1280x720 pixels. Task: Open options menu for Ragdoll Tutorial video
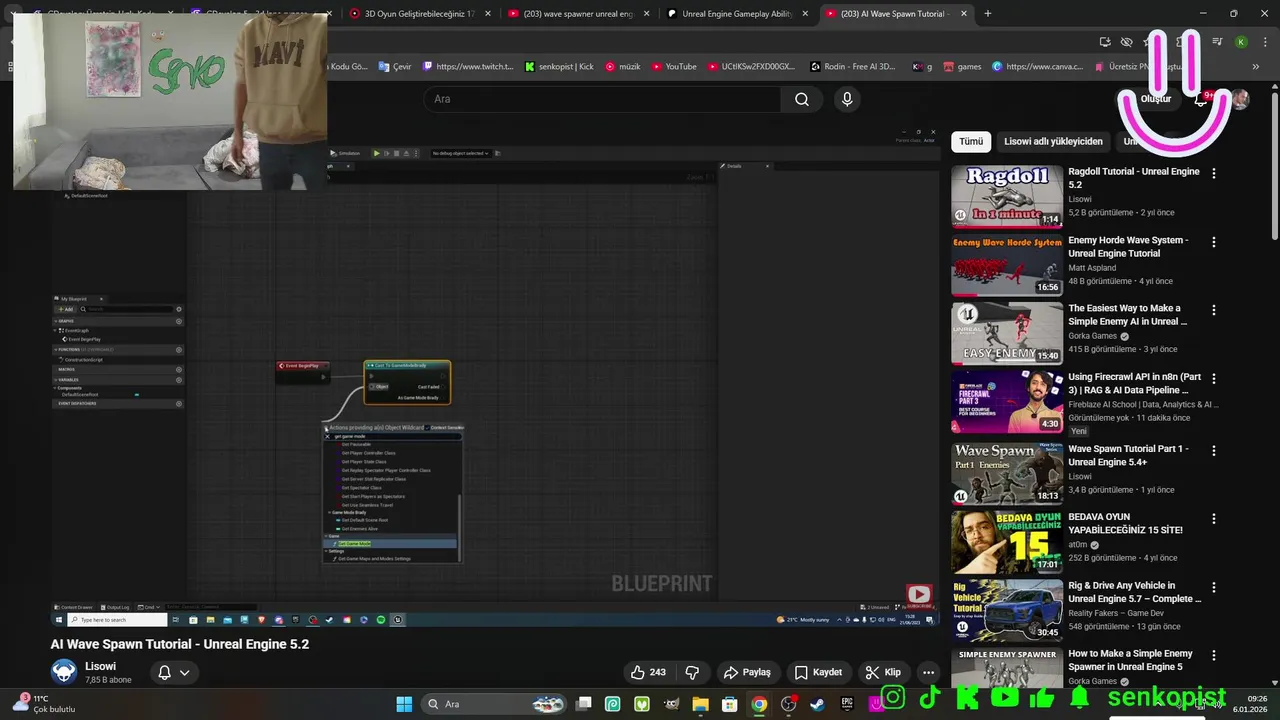coord(1214,173)
